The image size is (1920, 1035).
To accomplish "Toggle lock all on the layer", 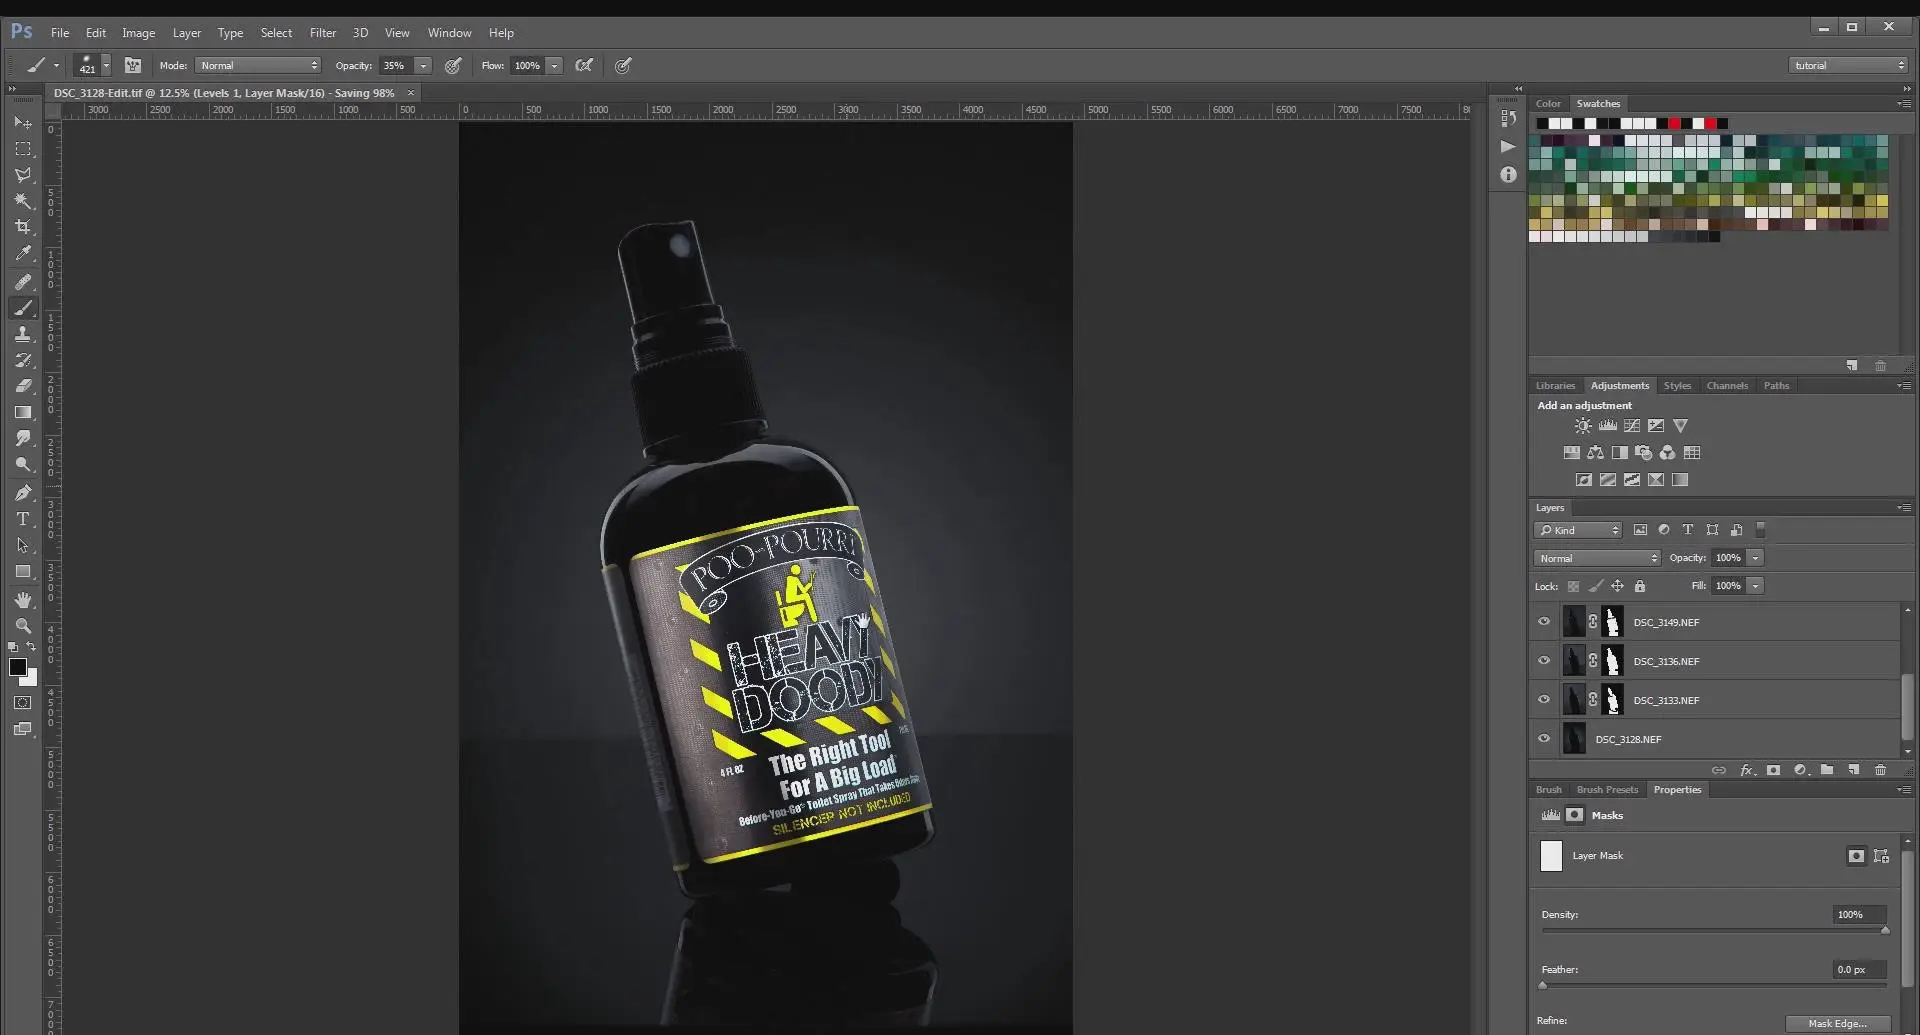I will pos(1640,586).
